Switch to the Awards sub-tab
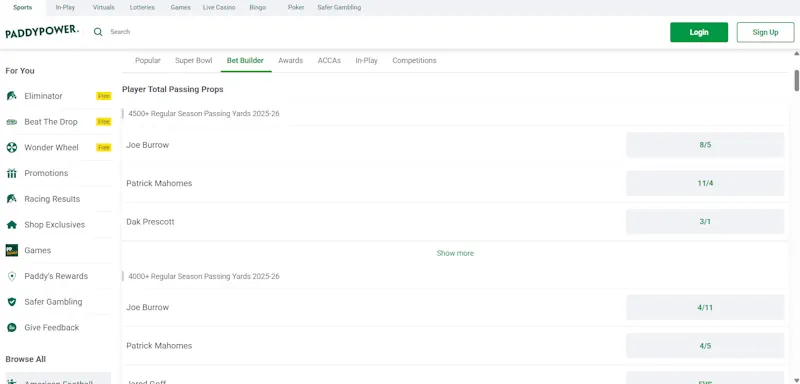 click(x=290, y=61)
